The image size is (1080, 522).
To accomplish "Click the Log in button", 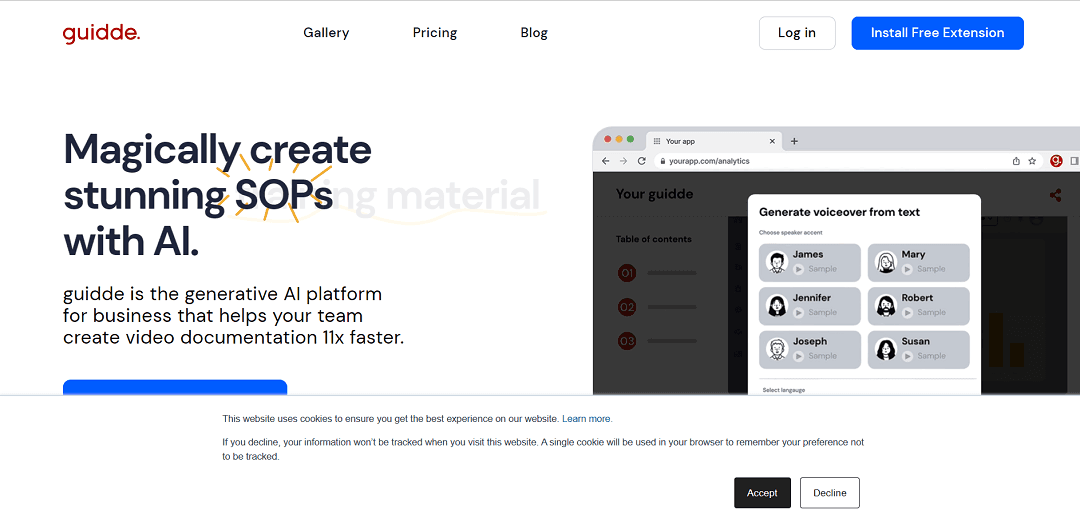I will point(797,33).
